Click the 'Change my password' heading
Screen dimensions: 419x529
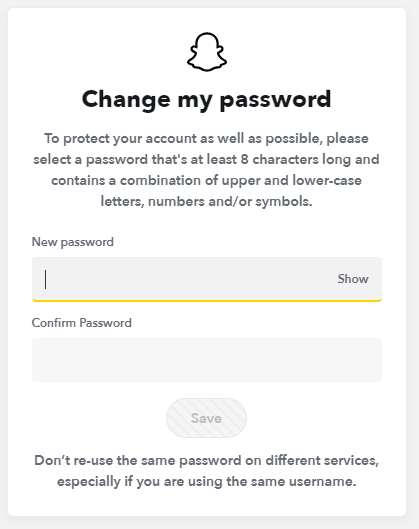[x=206, y=100]
